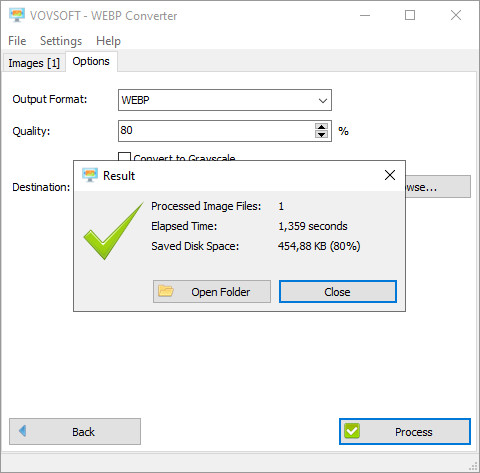Click the "1,359 seconds" elapsed time value
This screenshot has width=480, height=473.
(313, 226)
